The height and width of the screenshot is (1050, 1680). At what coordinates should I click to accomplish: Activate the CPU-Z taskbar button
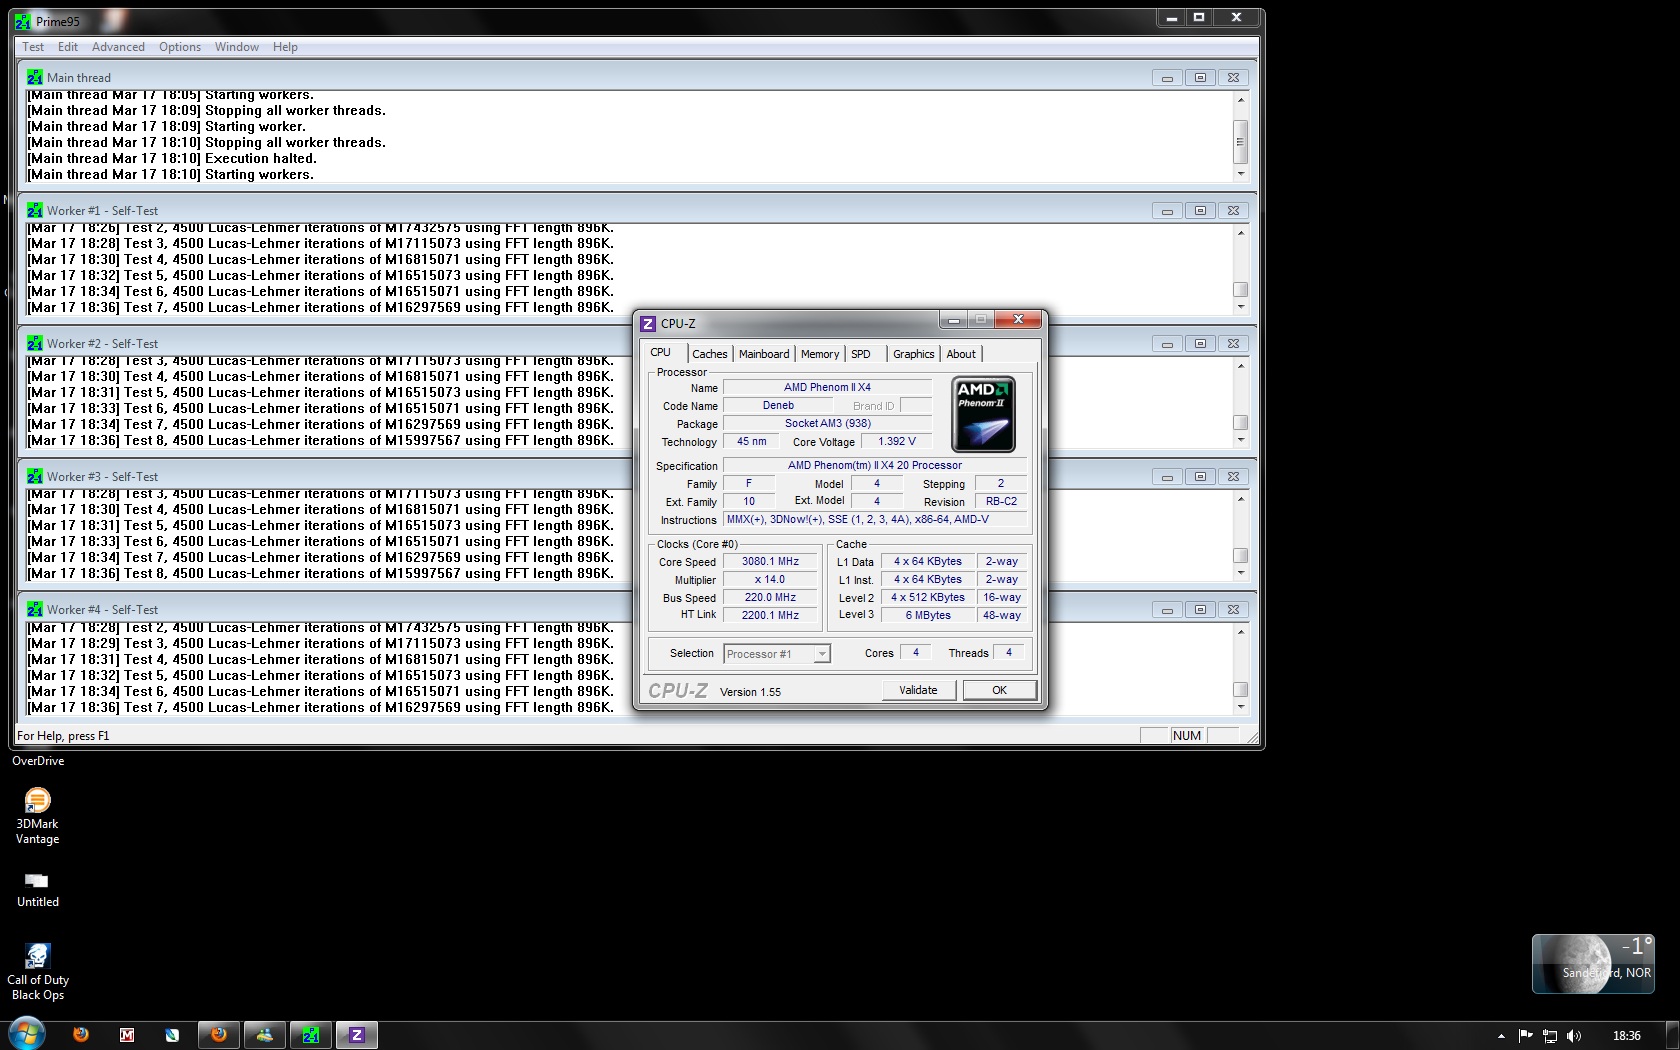[x=357, y=1035]
